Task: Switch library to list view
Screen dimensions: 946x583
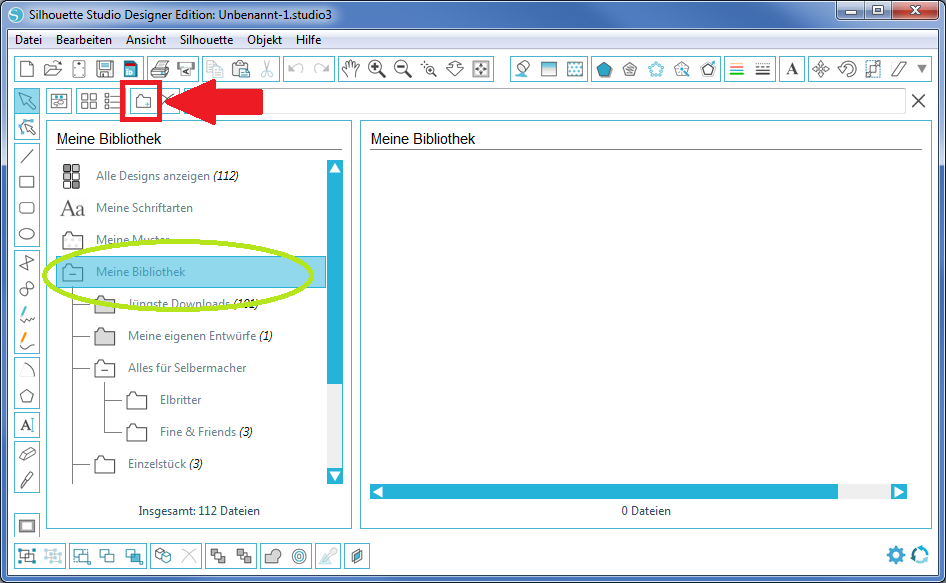Action: 113,101
